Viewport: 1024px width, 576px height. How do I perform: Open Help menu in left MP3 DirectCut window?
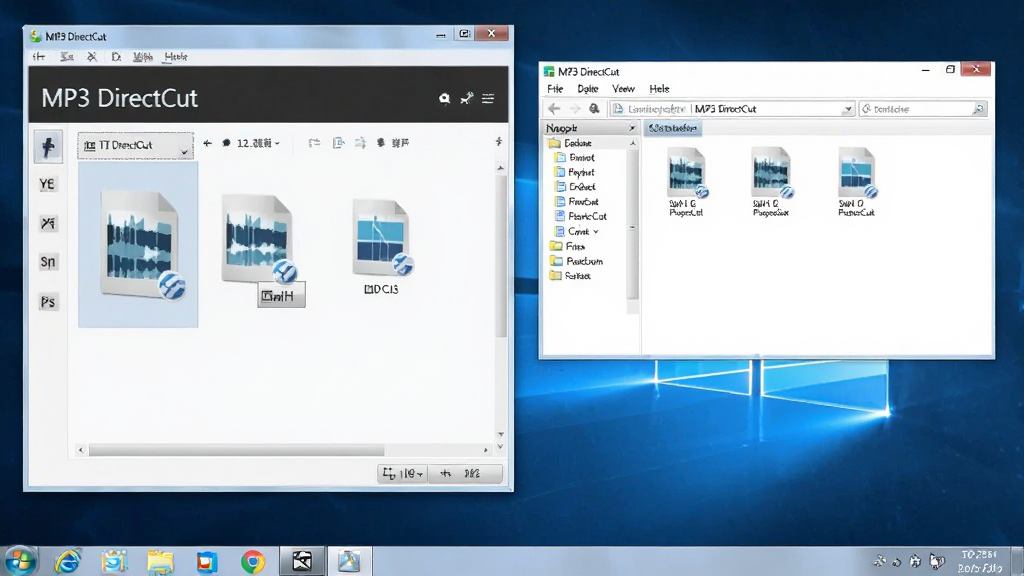[176, 57]
